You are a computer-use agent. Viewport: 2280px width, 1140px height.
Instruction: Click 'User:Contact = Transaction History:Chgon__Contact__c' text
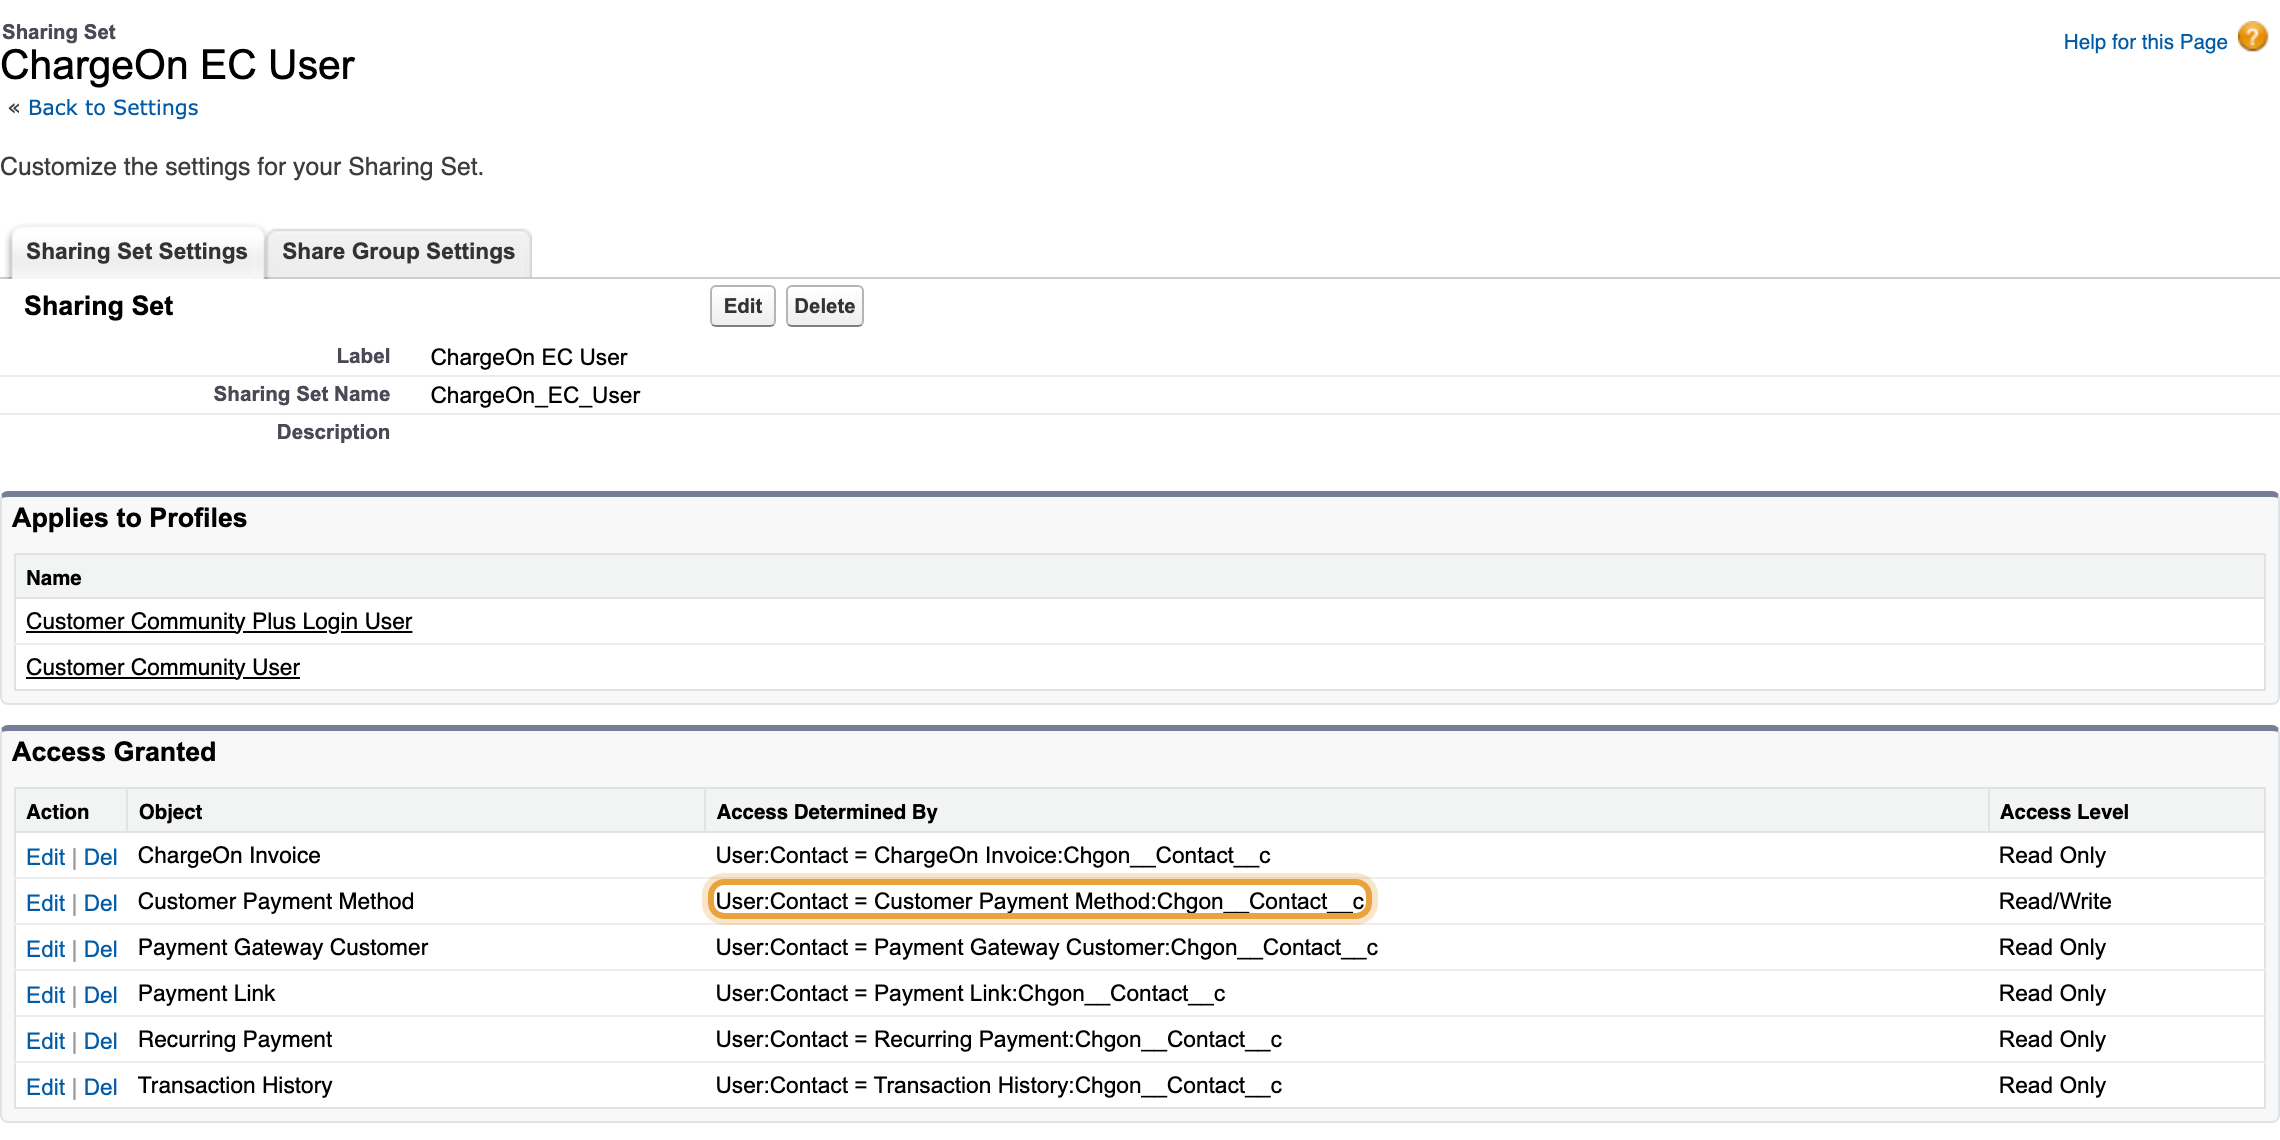click(x=999, y=1086)
